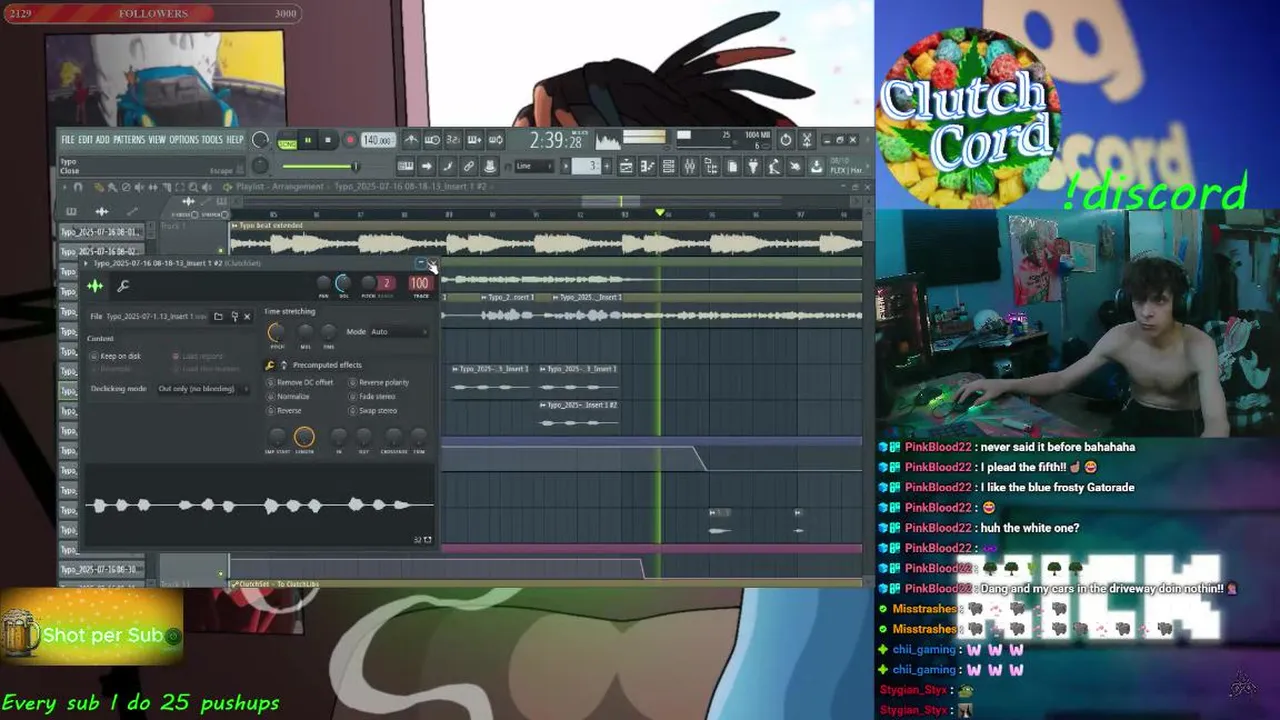The image size is (1280, 720).
Task: Expand the channel settings title arrow
Action: tap(86, 263)
